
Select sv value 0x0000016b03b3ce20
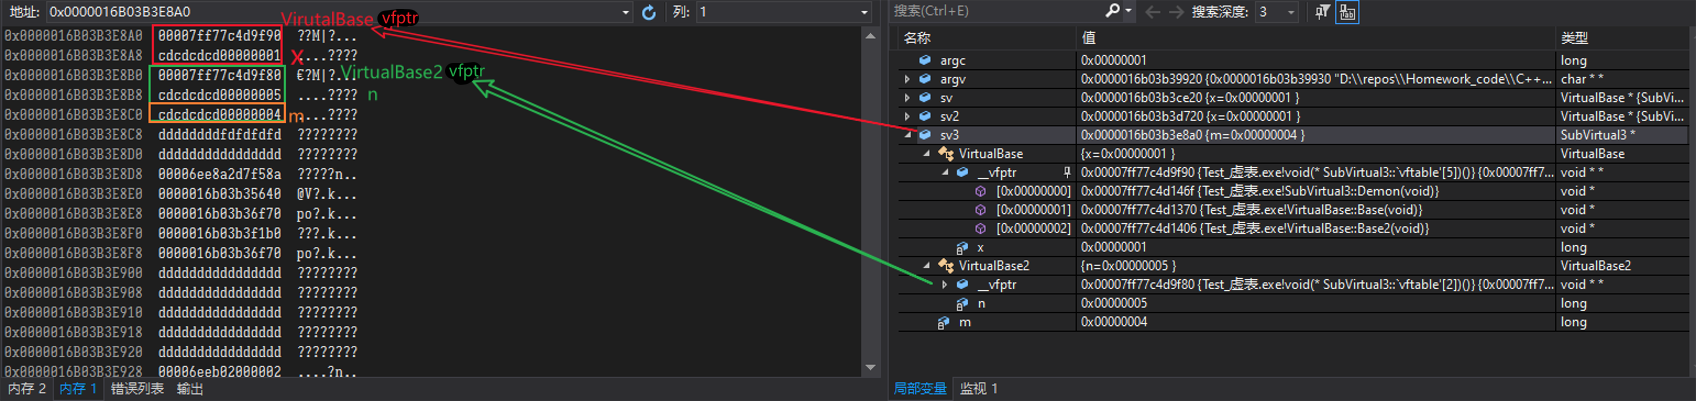(1315, 98)
